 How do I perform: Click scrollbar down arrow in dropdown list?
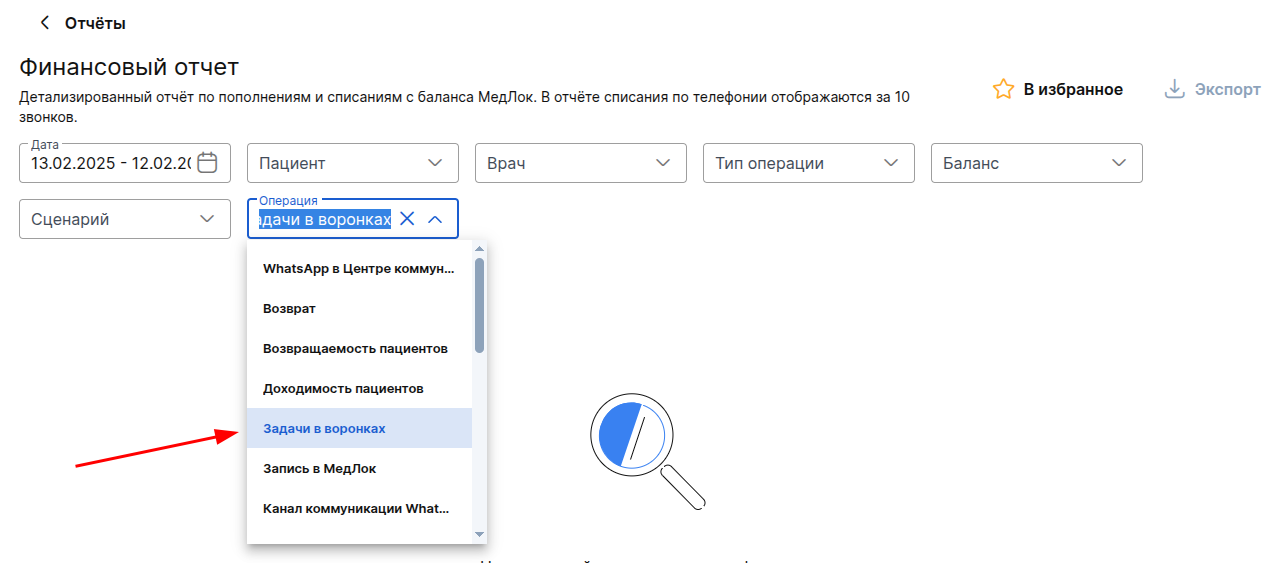[x=479, y=535]
